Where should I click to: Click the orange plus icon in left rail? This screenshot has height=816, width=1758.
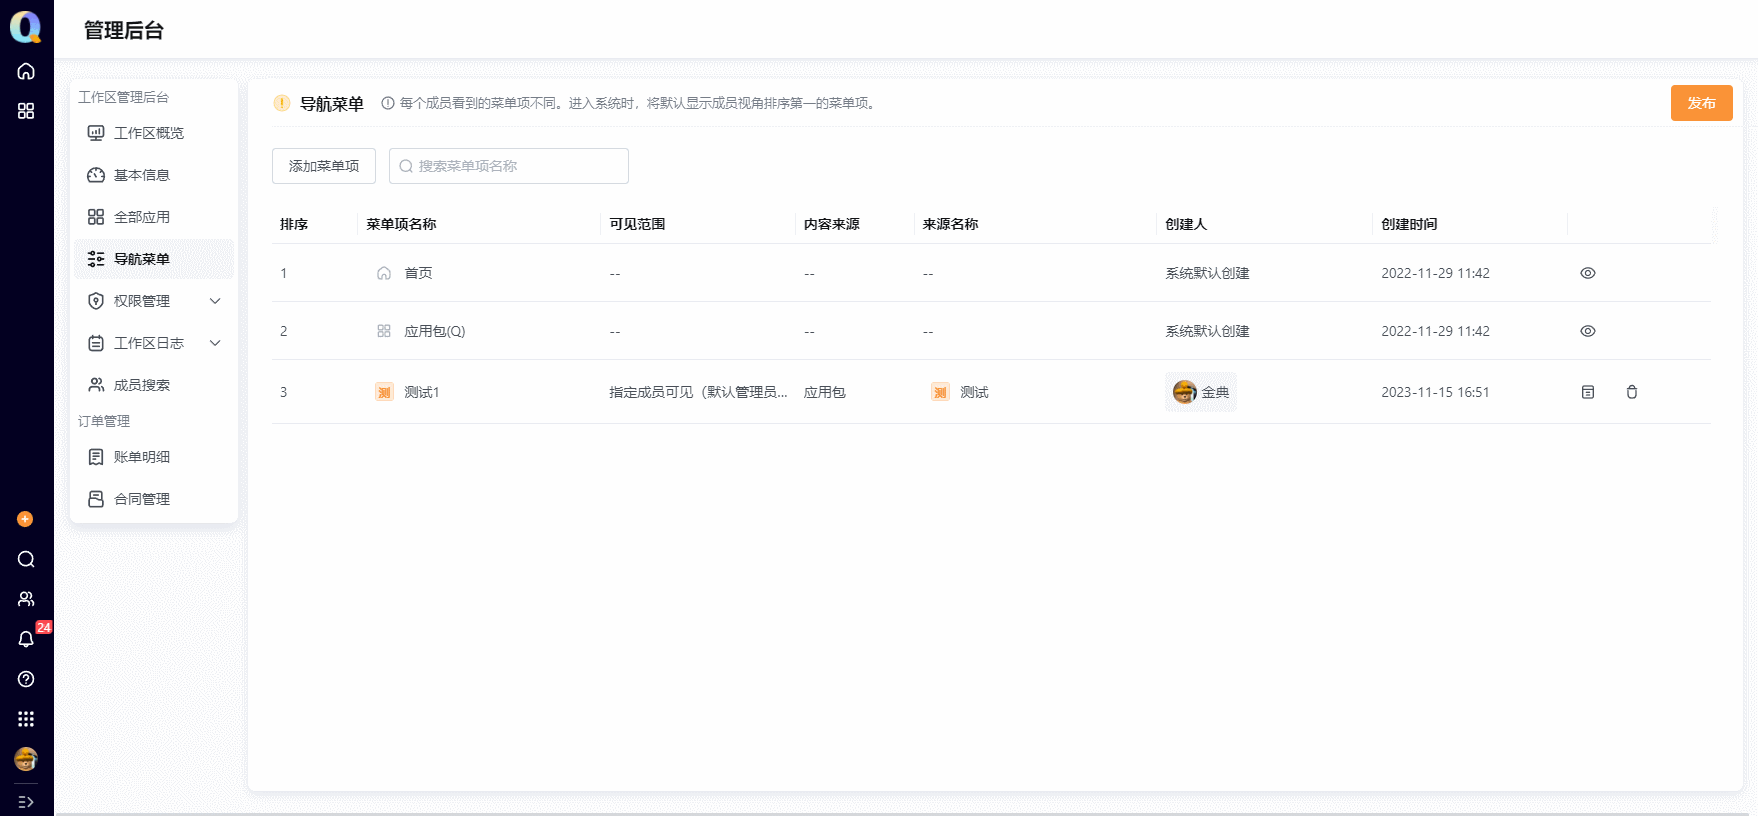26,519
